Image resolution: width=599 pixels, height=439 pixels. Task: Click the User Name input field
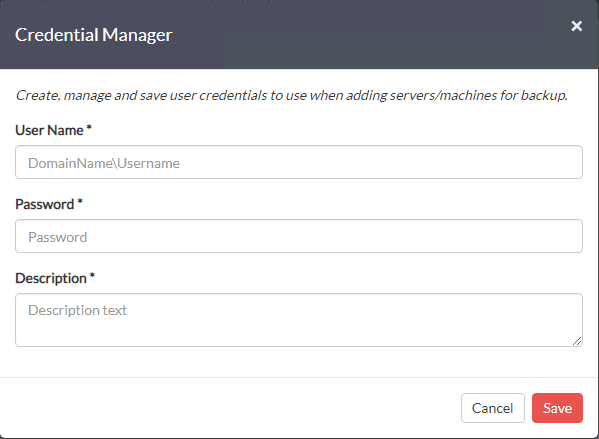point(299,162)
